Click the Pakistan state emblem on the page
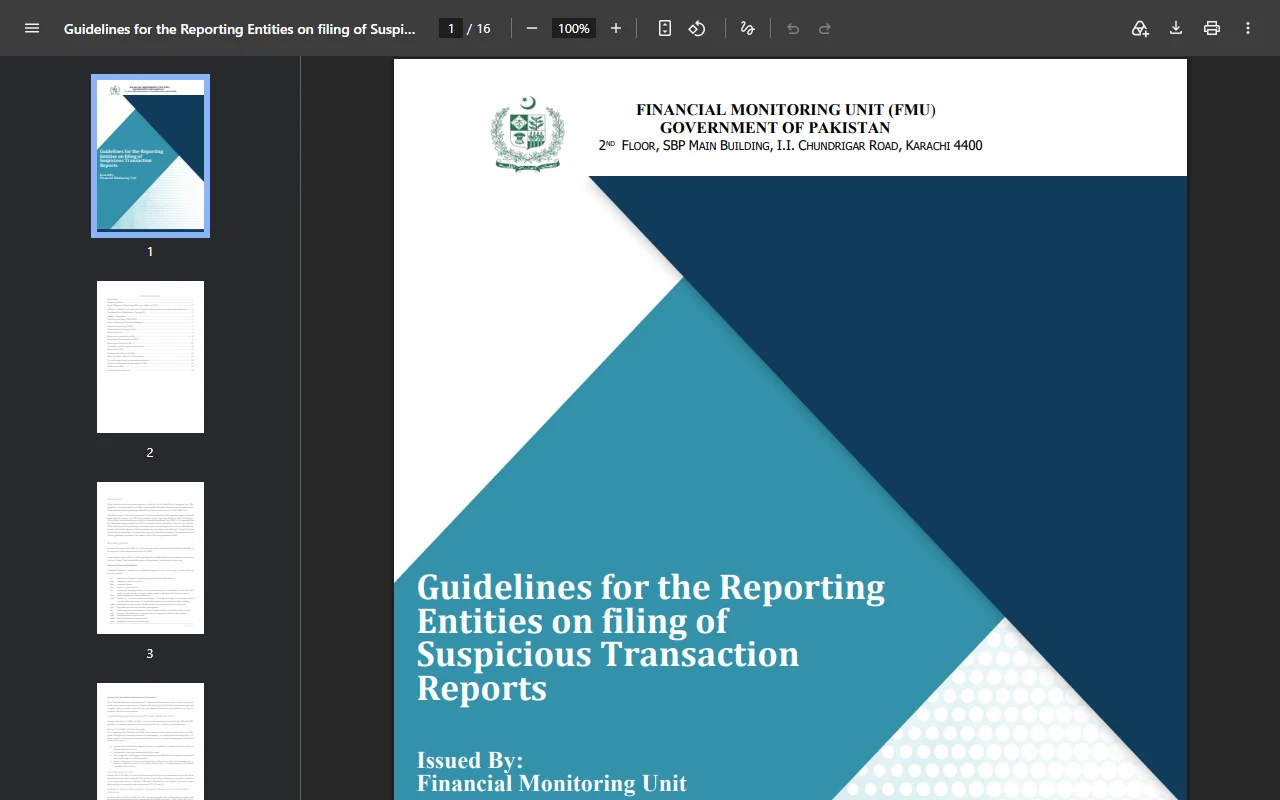1280x800 pixels. [x=527, y=134]
